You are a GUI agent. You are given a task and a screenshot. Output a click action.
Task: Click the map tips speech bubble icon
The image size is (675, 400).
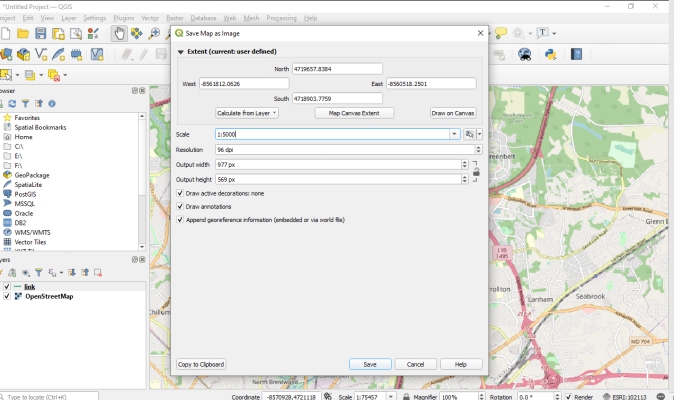(501, 34)
